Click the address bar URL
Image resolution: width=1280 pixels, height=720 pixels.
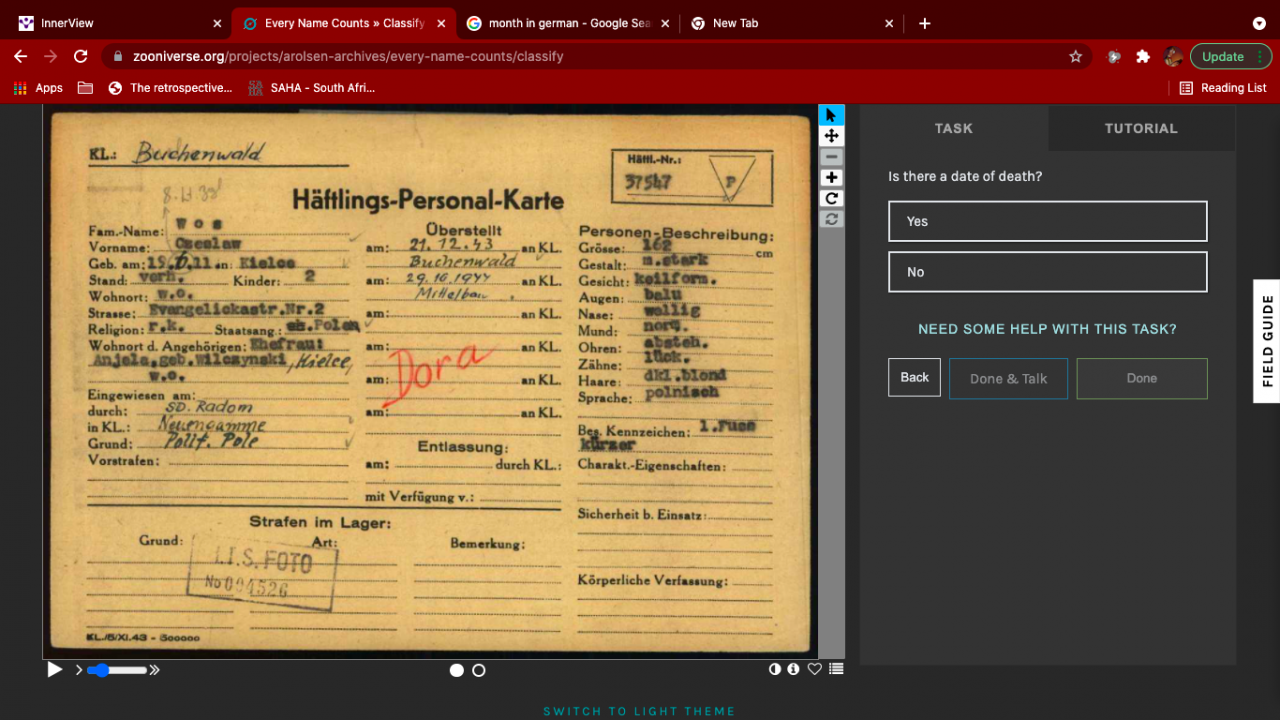348,56
